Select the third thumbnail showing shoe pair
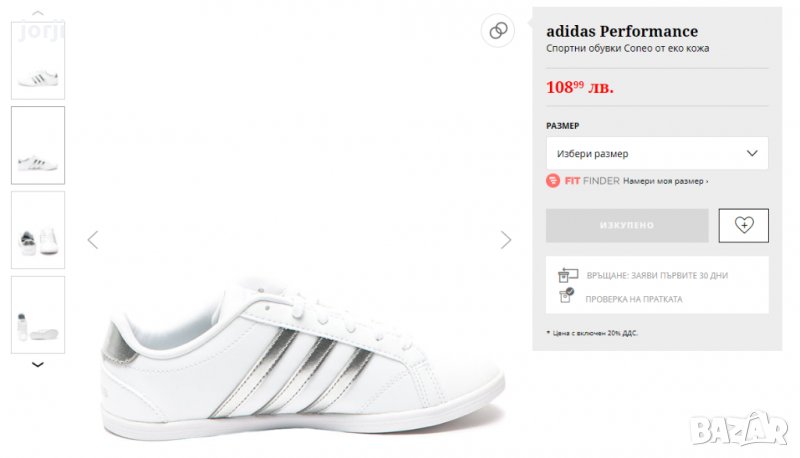800x458 pixels. pyautogui.click(x=38, y=230)
